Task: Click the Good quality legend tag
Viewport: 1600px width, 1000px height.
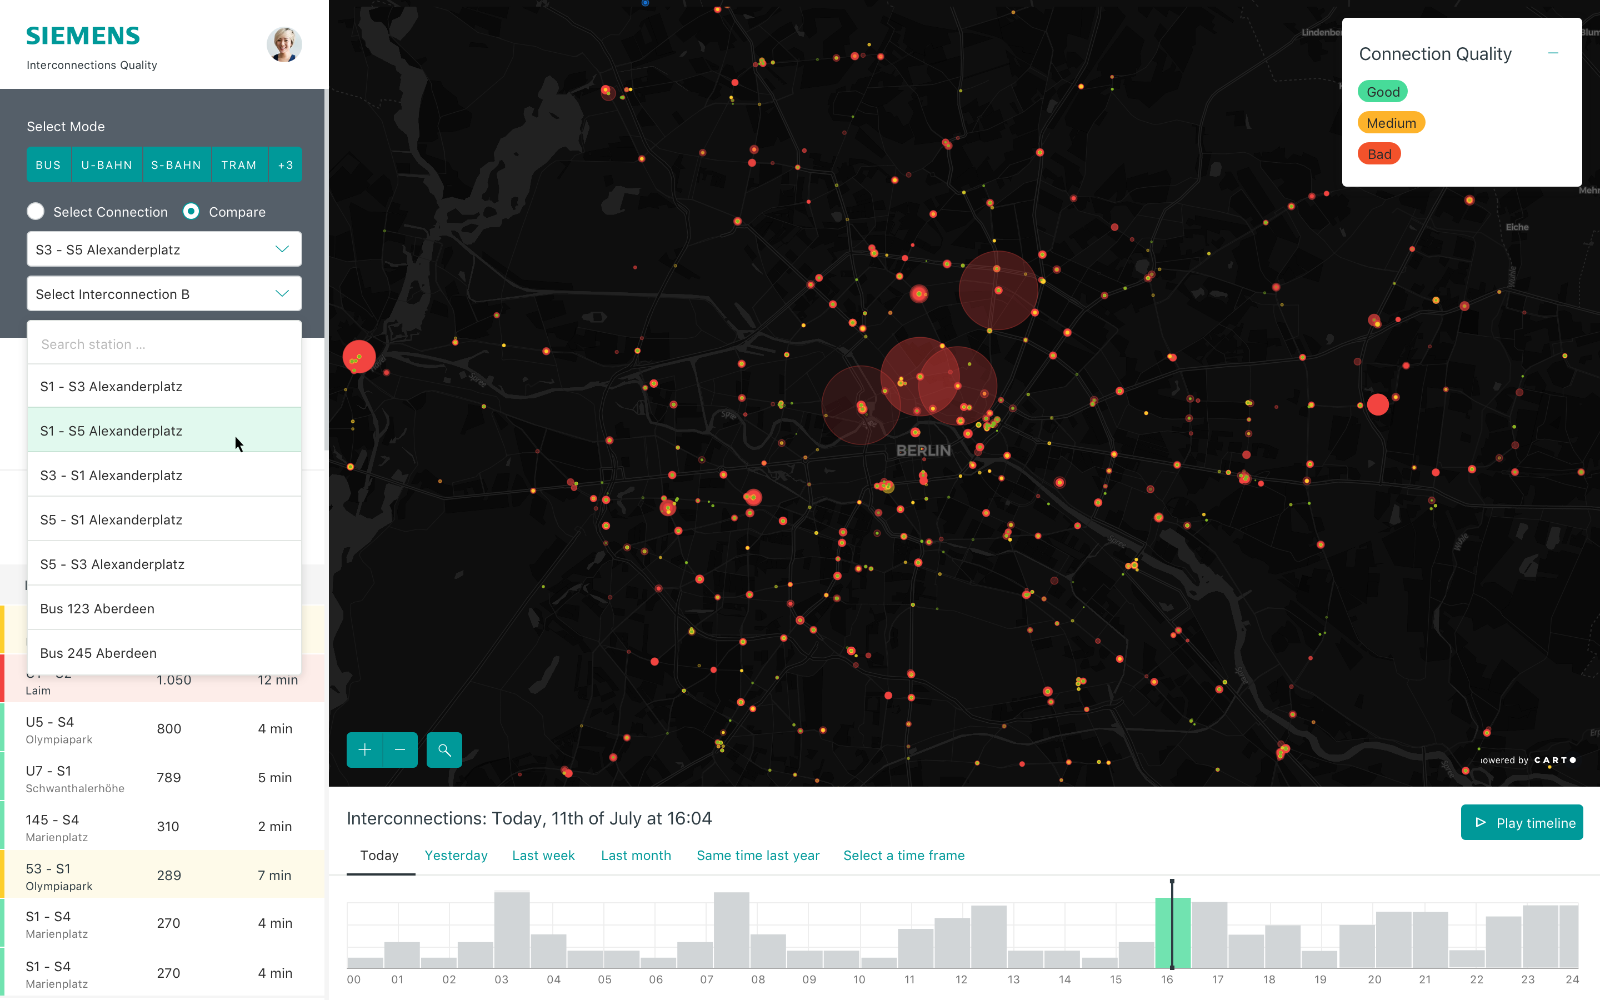Action: (1383, 92)
